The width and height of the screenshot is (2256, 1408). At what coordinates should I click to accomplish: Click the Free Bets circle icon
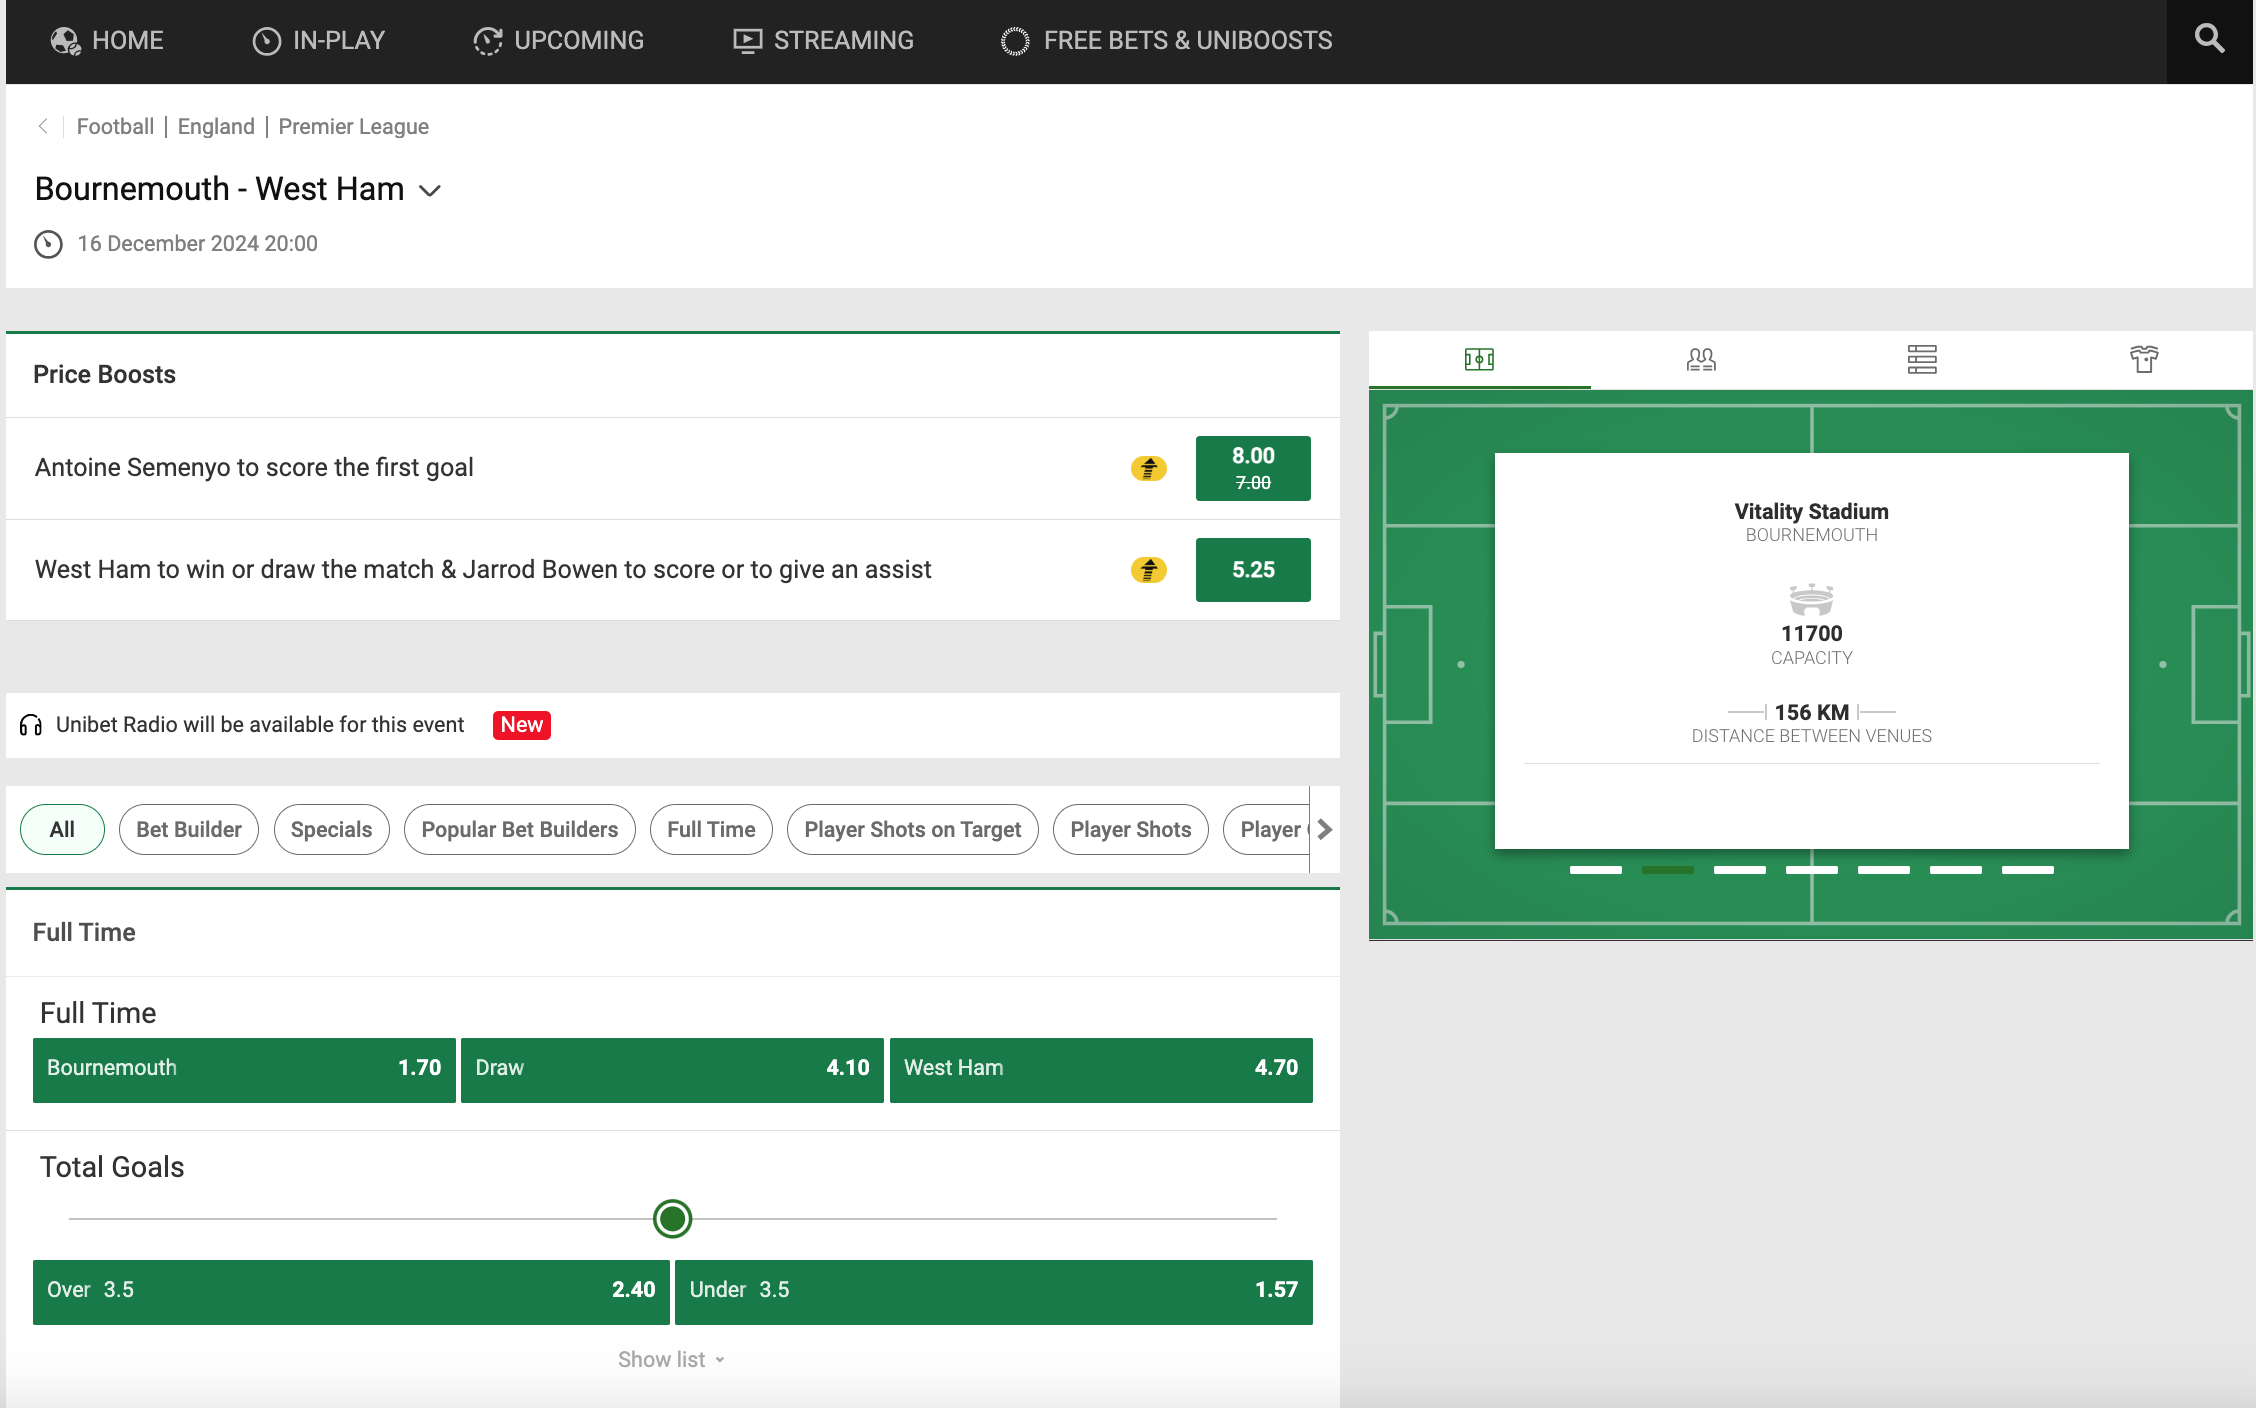point(1015,41)
